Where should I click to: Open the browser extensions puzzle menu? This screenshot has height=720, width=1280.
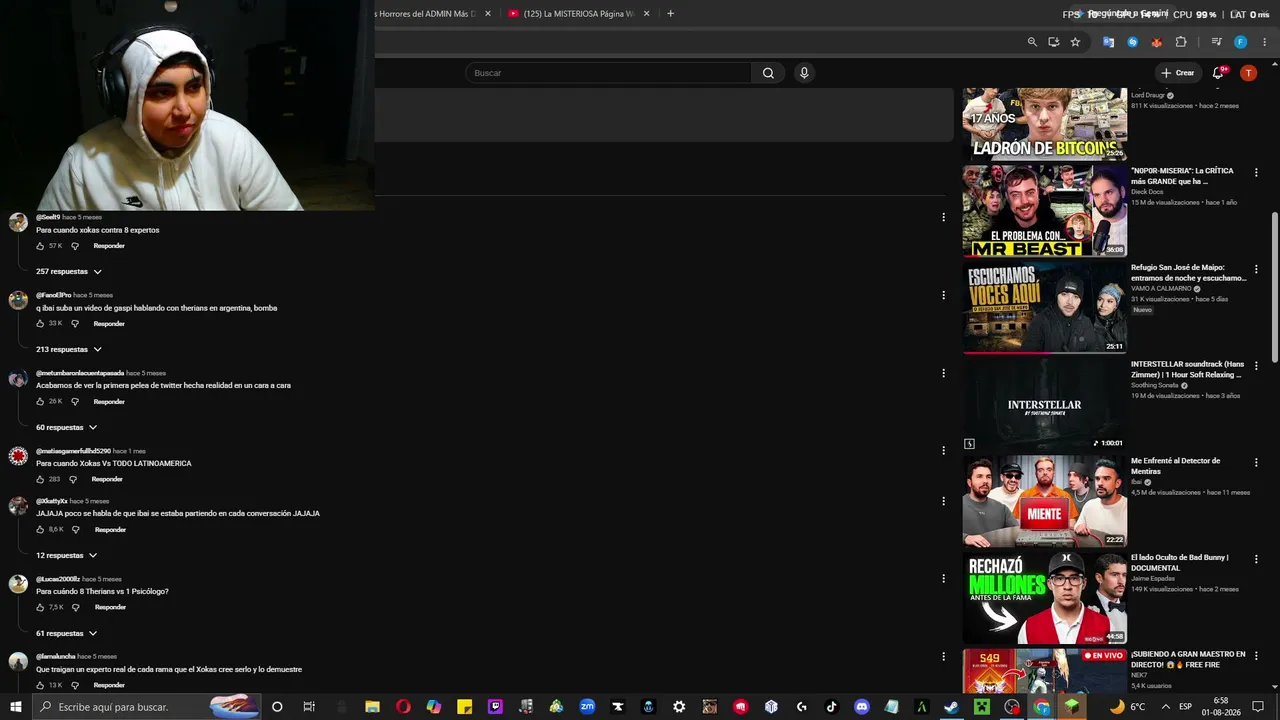click(x=1181, y=42)
